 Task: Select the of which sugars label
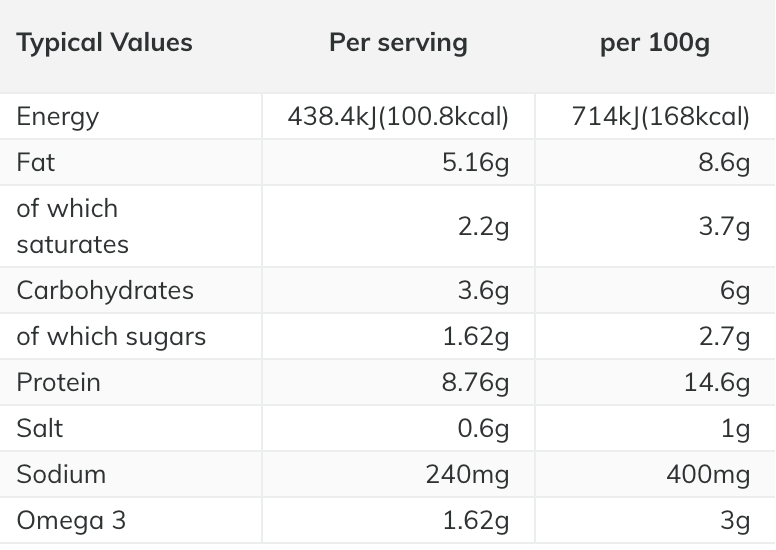(x=111, y=337)
